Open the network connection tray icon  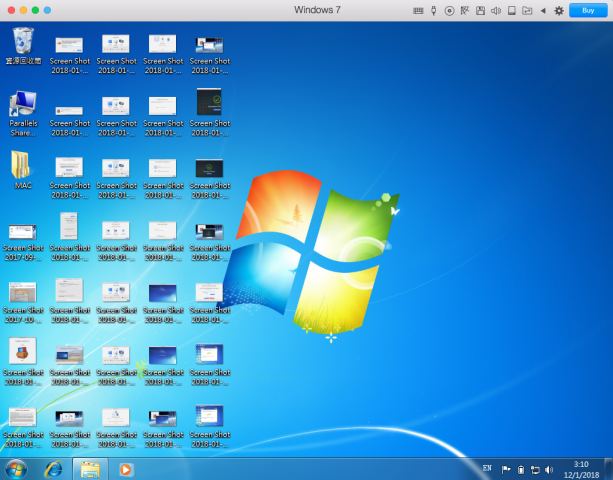[x=535, y=469]
